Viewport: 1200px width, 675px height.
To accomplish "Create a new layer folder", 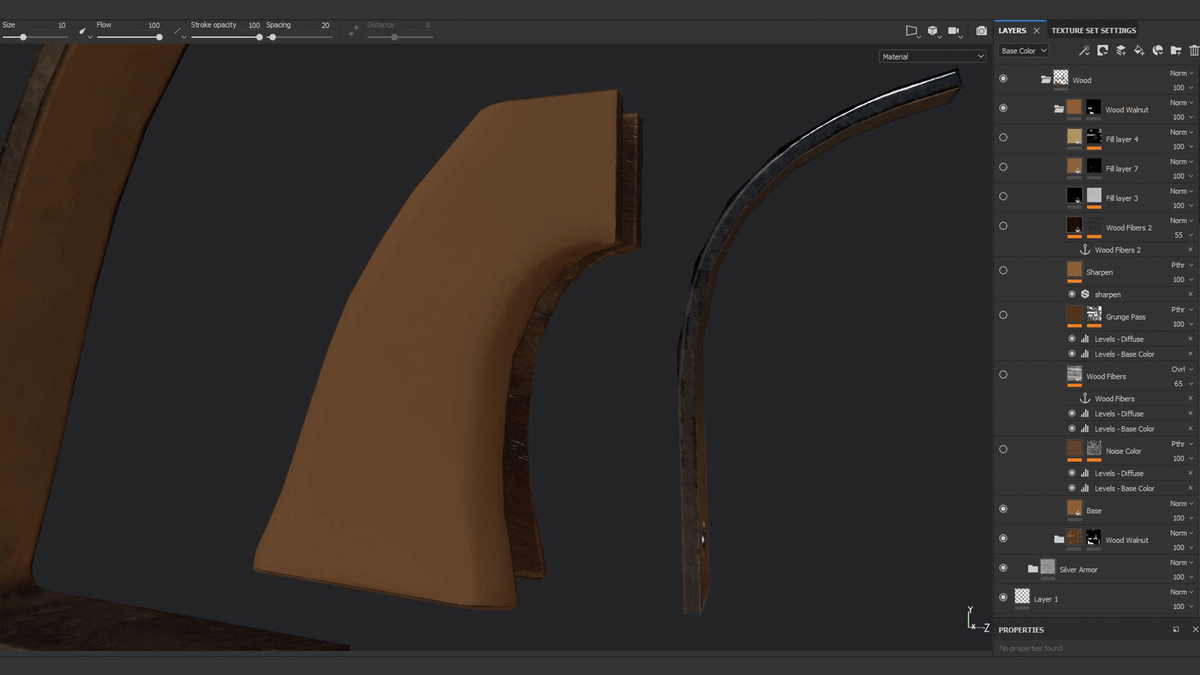I will click(1176, 51).
